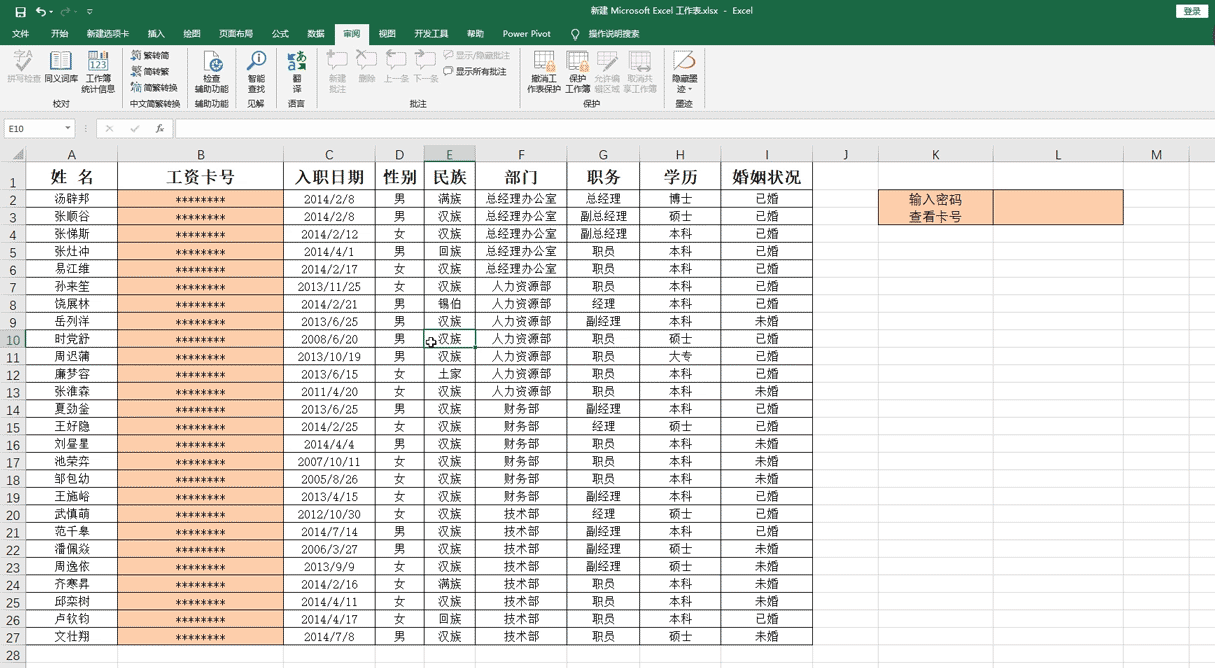Open the Name Box dropdown arrow
This screenshot has width=1215, height=668.
(x=68, y=129)
